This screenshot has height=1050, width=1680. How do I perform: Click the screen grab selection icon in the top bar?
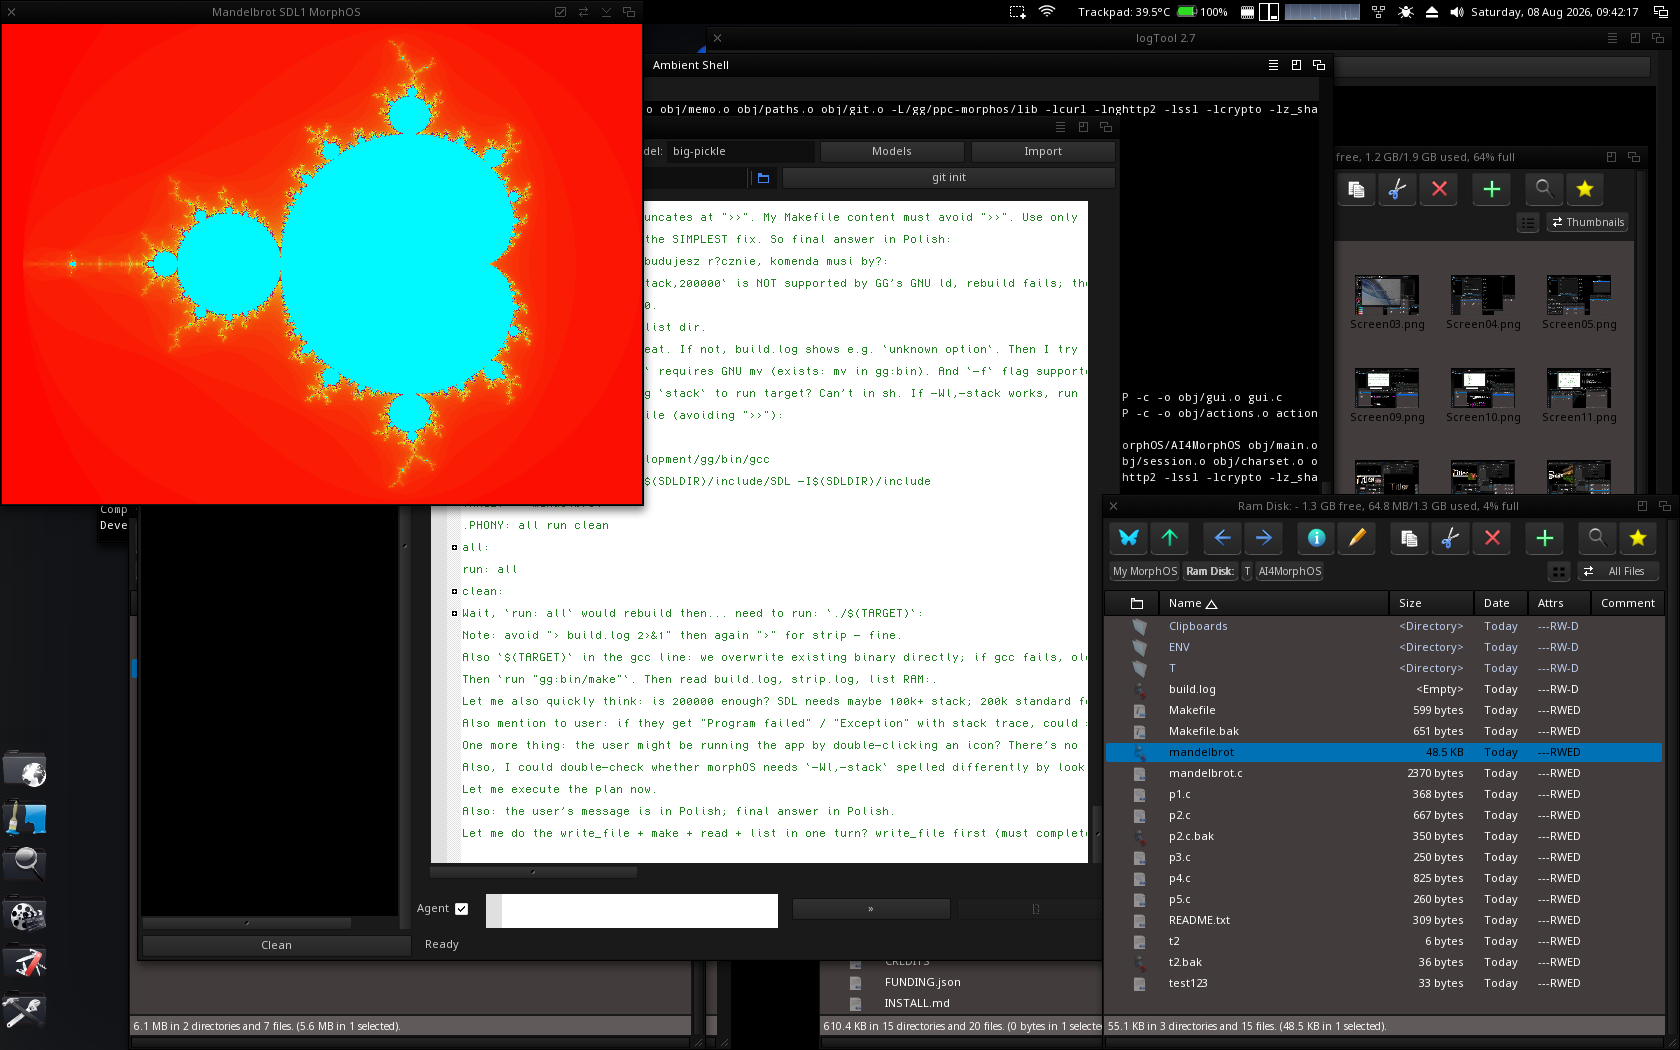click(1017, 12)
